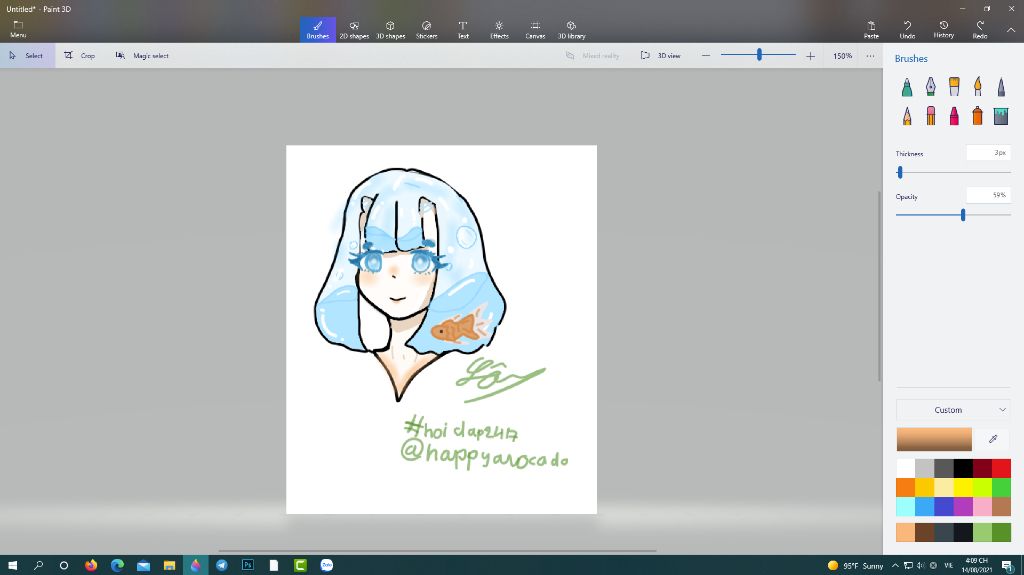Choose the black color swatch

click(963, 468)
